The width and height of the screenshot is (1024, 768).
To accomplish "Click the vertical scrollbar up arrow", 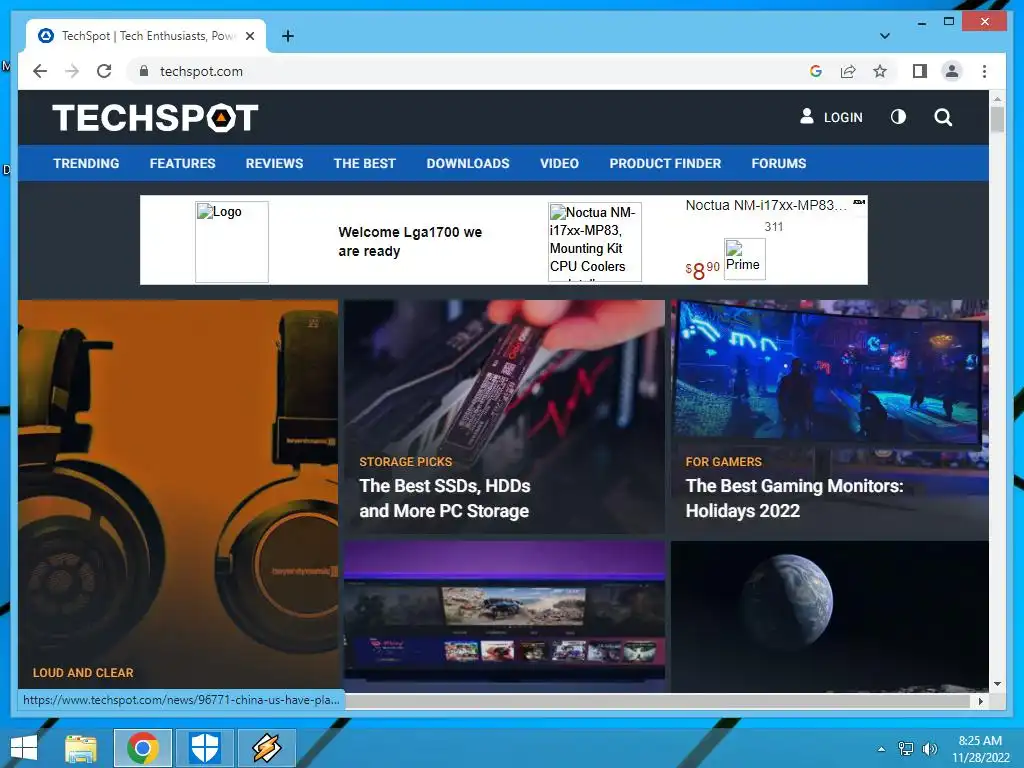I will tap(997, 99).
